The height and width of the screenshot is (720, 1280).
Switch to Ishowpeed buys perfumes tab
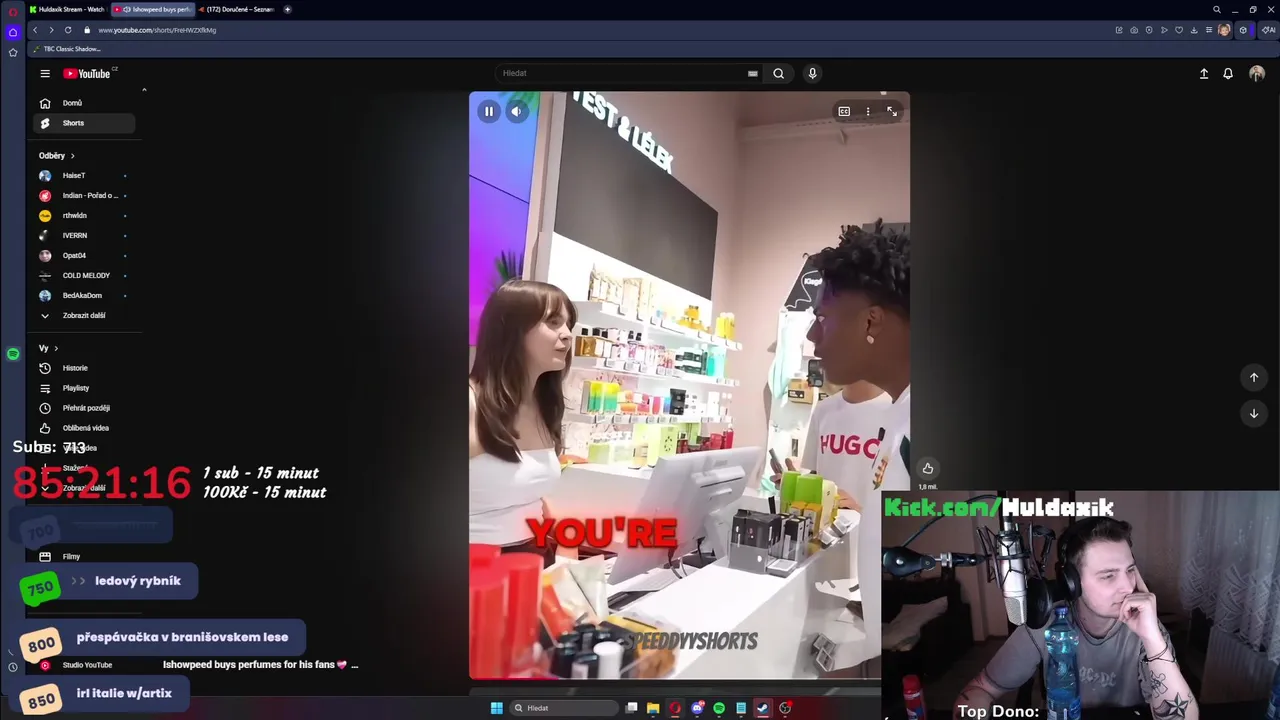pos(152,9)
